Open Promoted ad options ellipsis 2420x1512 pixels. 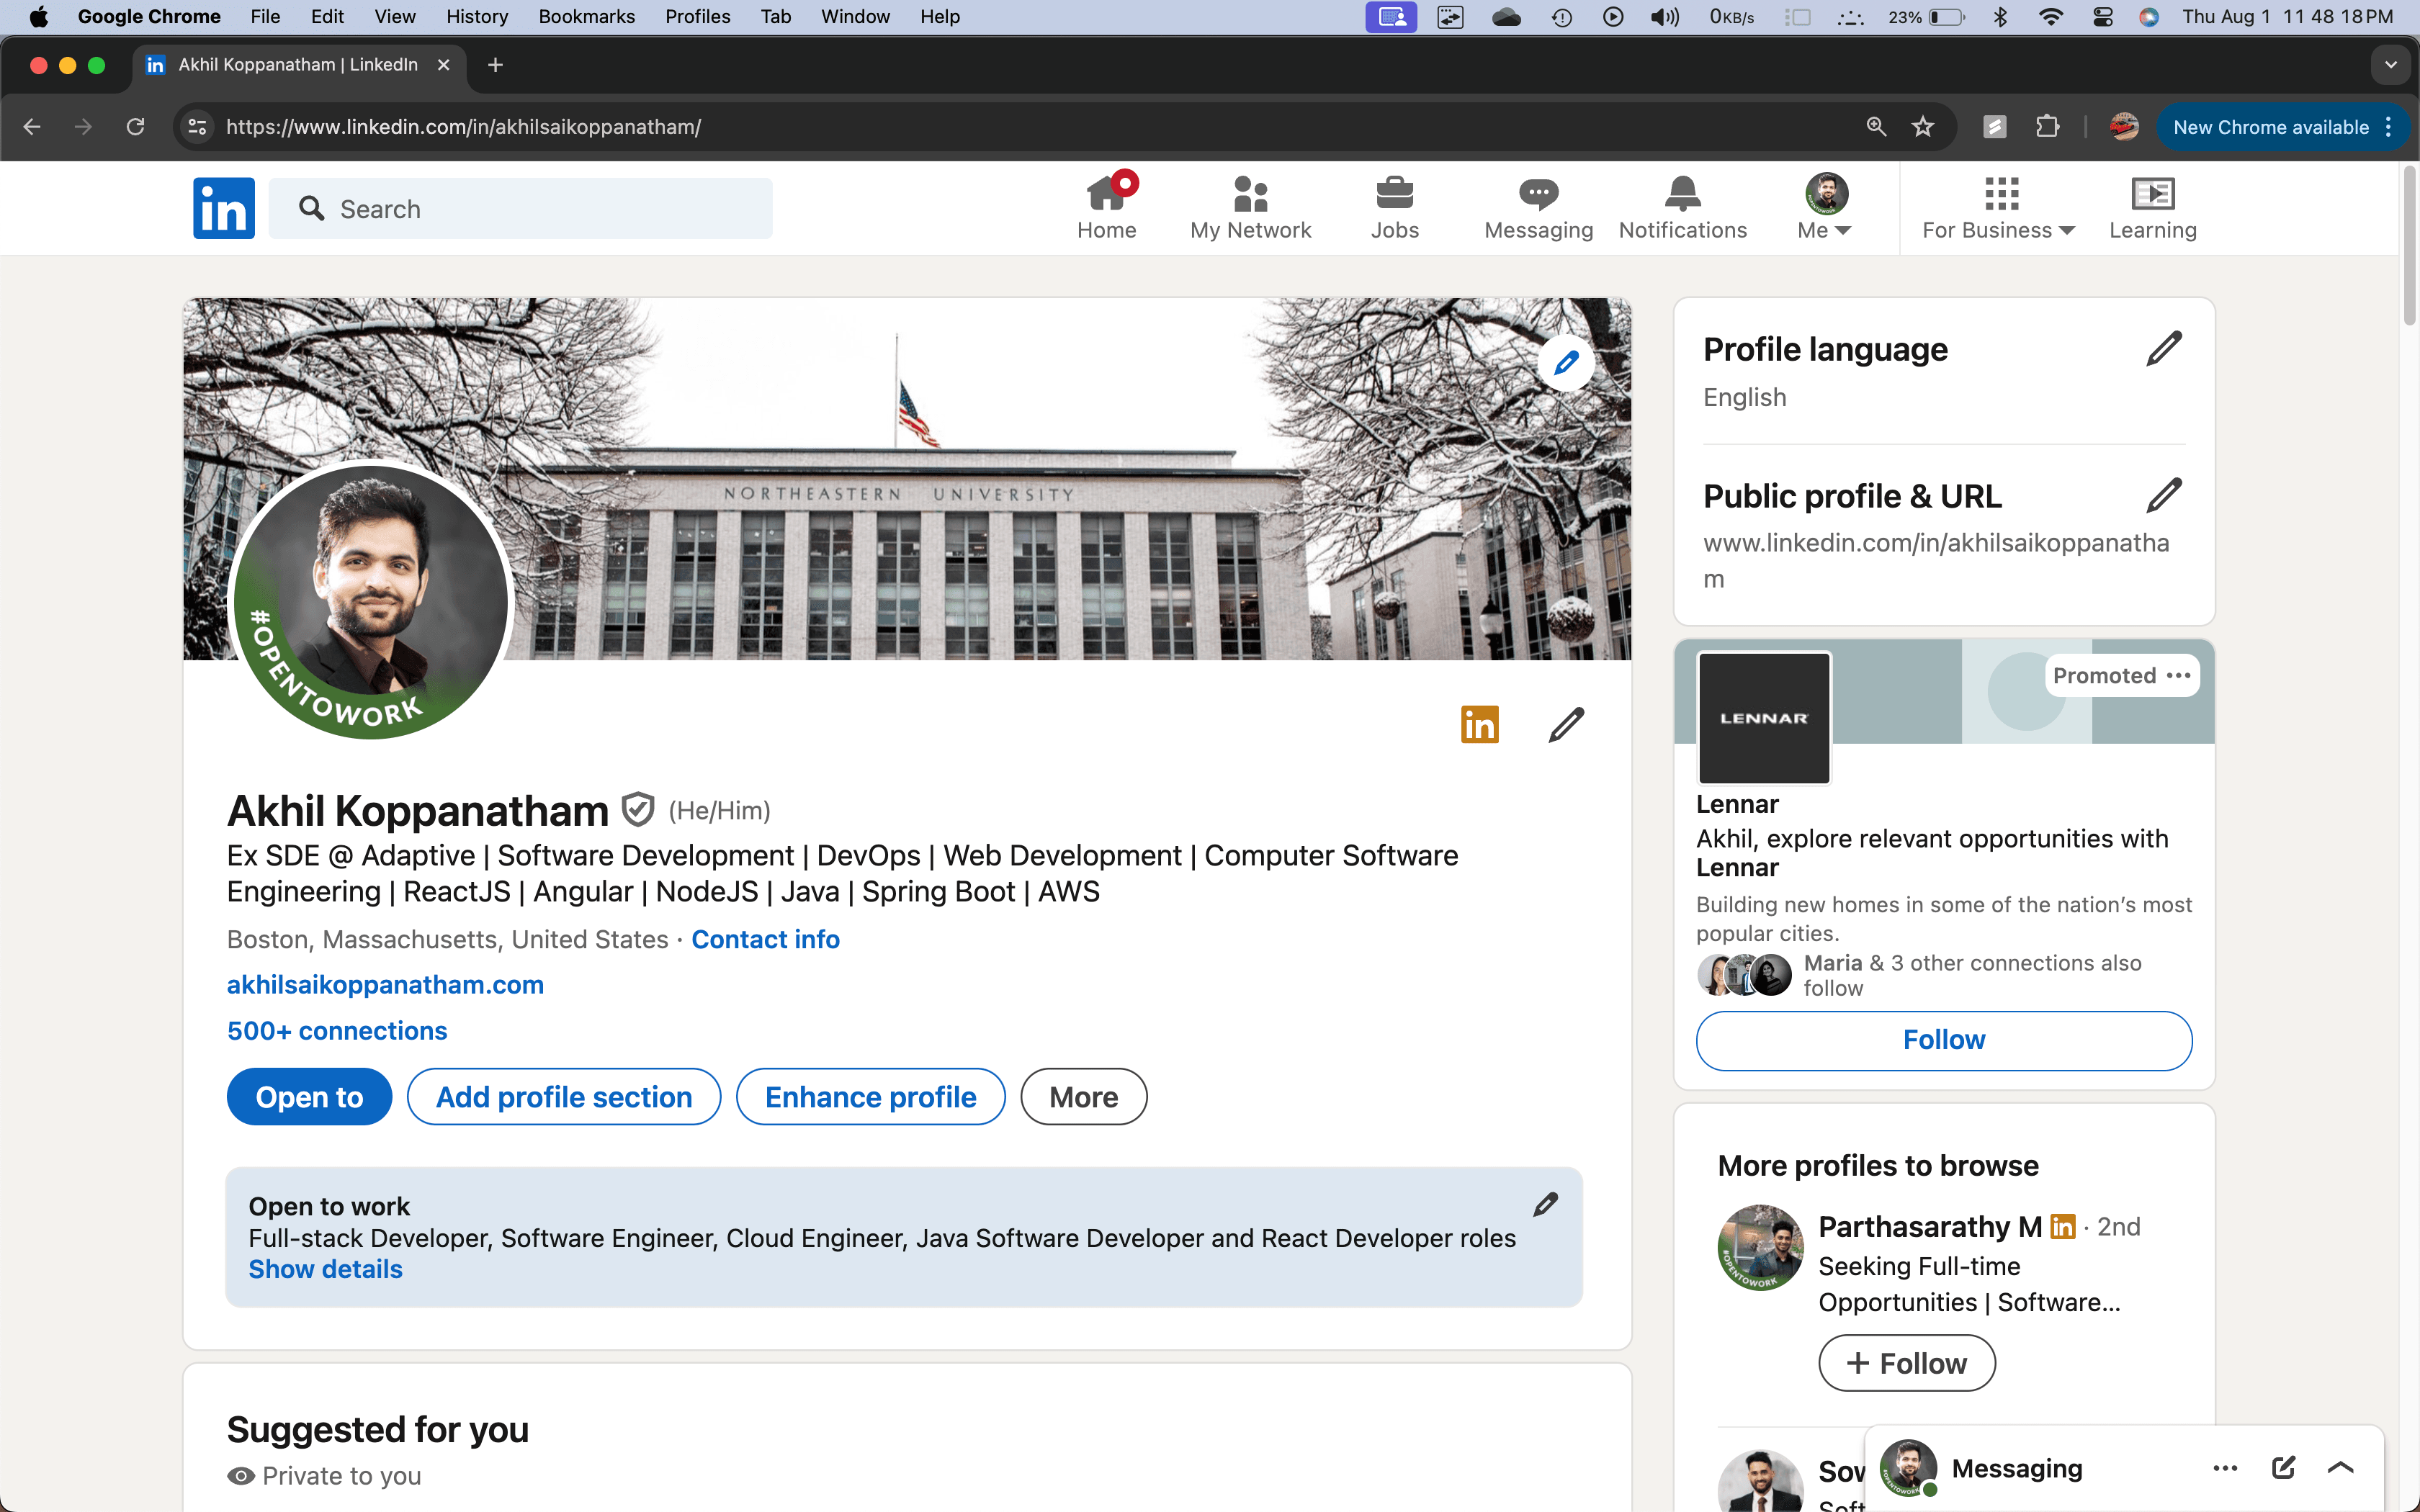click(2179, 676)
